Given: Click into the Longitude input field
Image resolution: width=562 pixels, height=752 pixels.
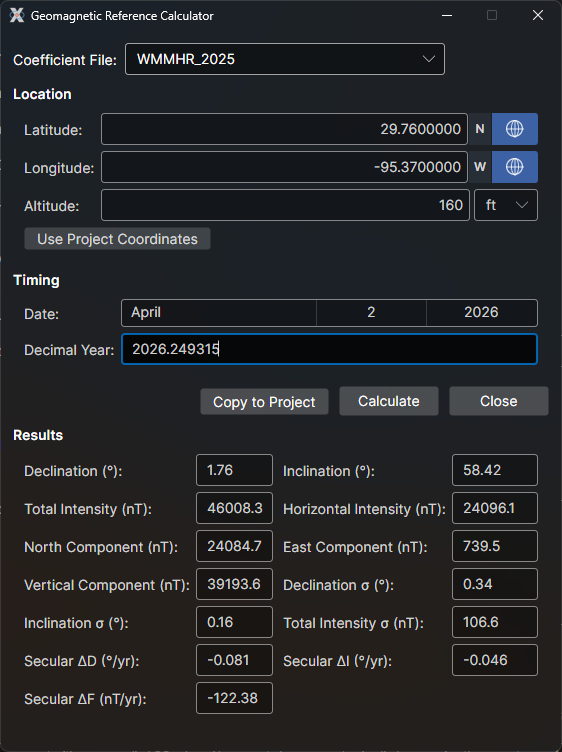Looking at the screenshot, I should (284, 167).
